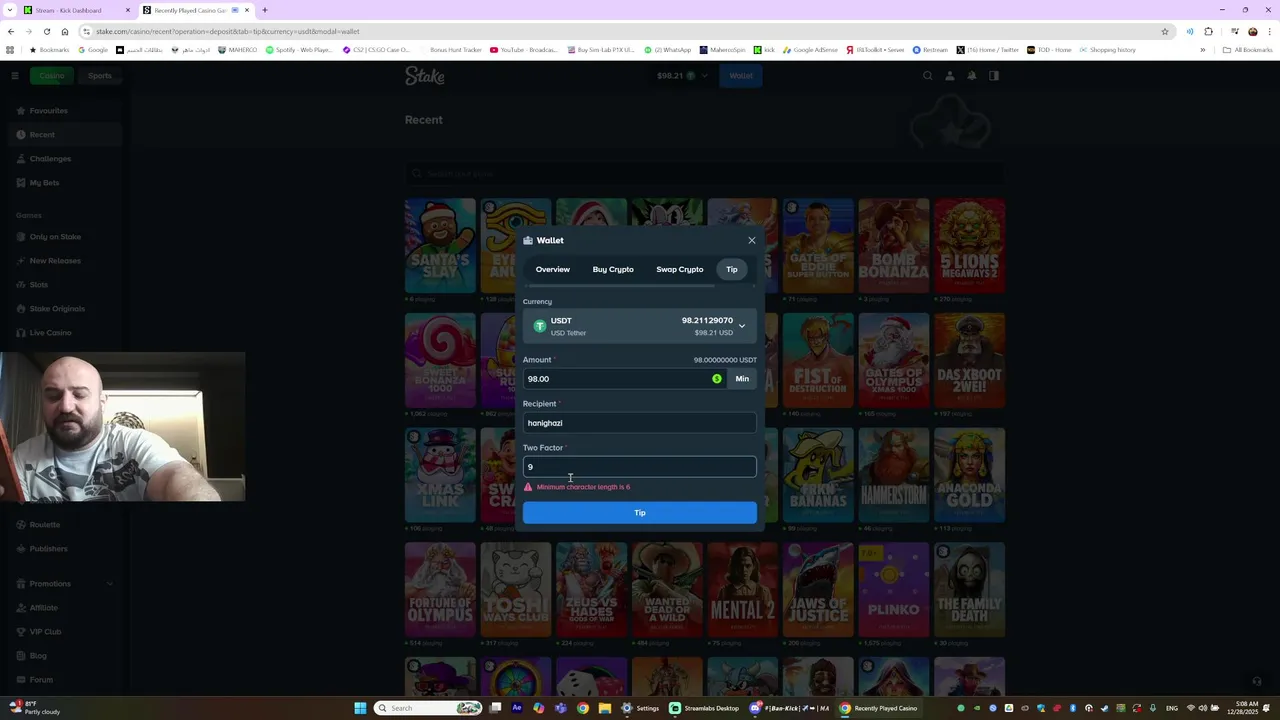Open the Chrome three-dot menu

pyautogui.click(x=1269, y=31)
